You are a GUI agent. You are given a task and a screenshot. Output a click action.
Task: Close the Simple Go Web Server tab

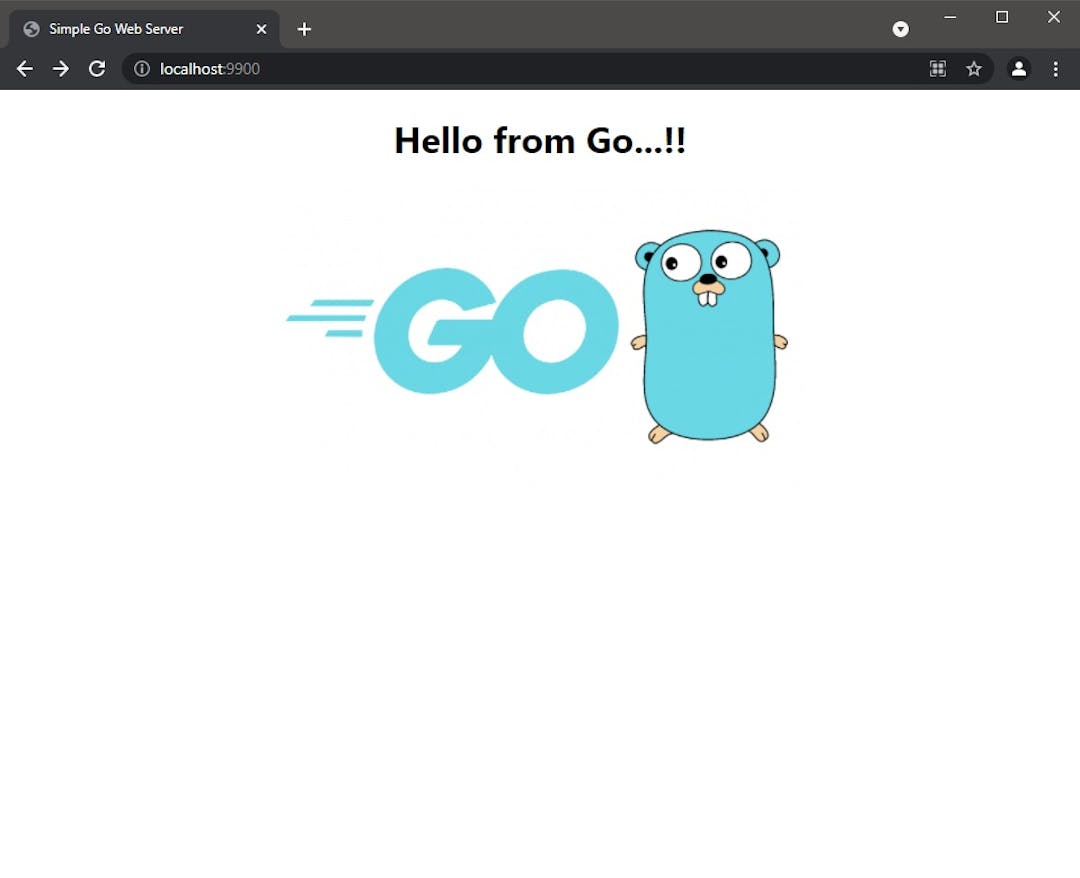[x=261, y=29]
